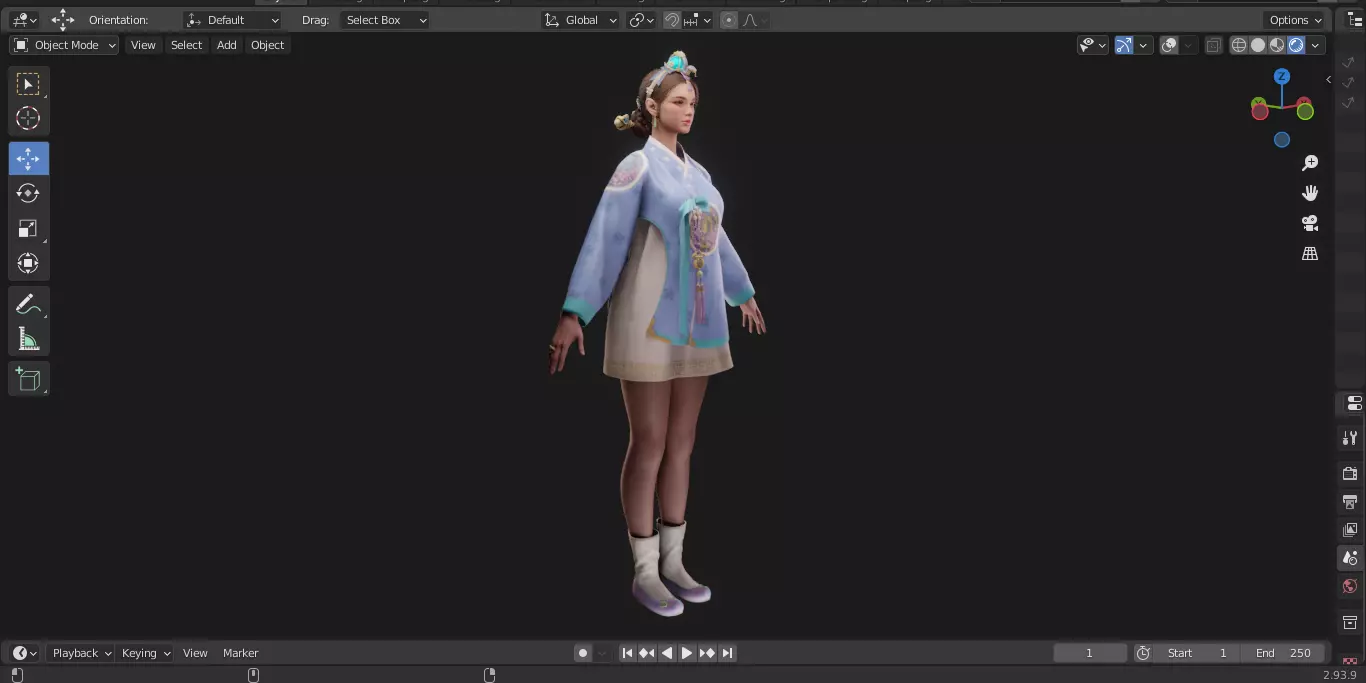Click the current frame field
Viewport: 1366px width, 683px height.
point(1090,653)
